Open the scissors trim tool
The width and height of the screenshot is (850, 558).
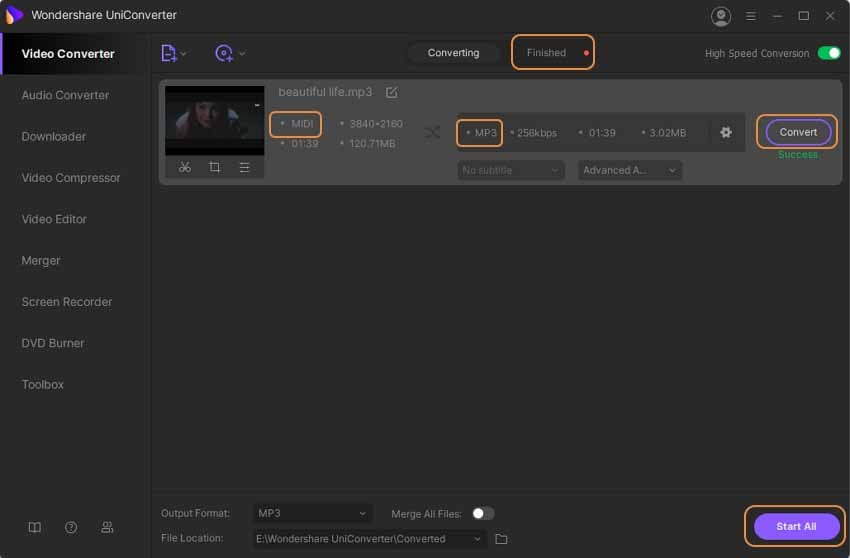pos(185,168)
